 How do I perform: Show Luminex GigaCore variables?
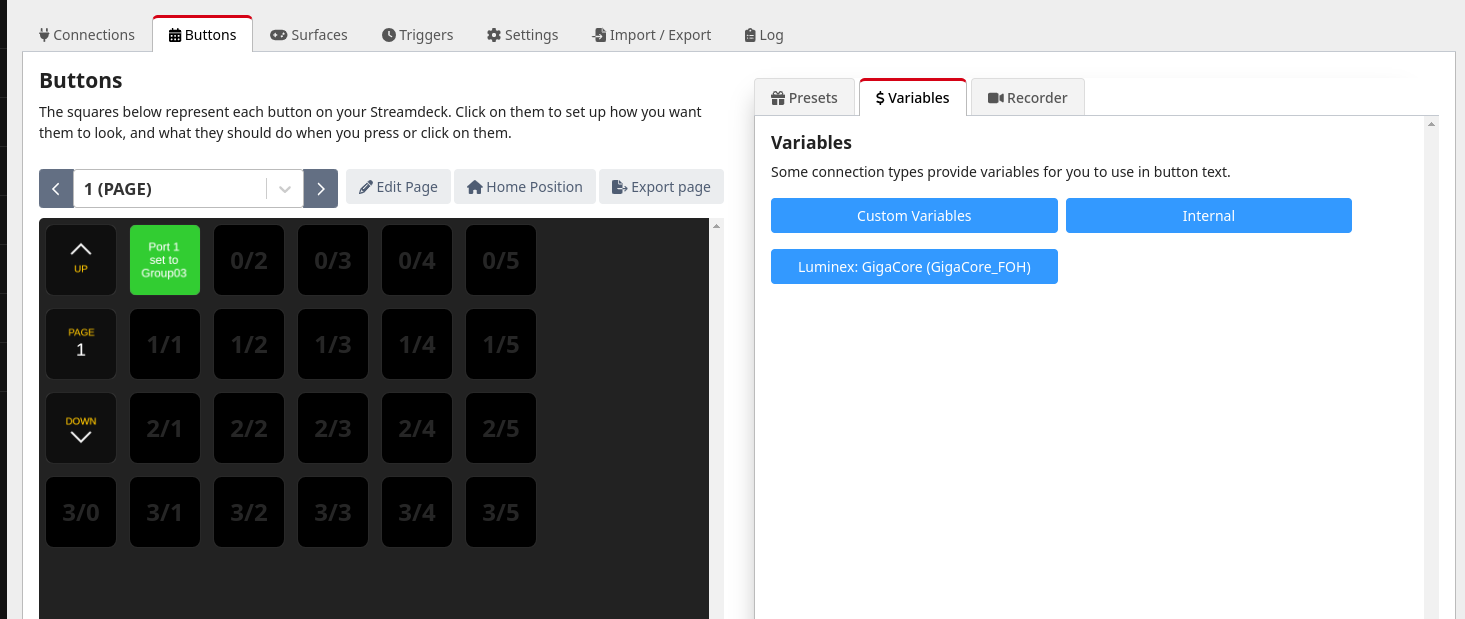pos(914,267)
